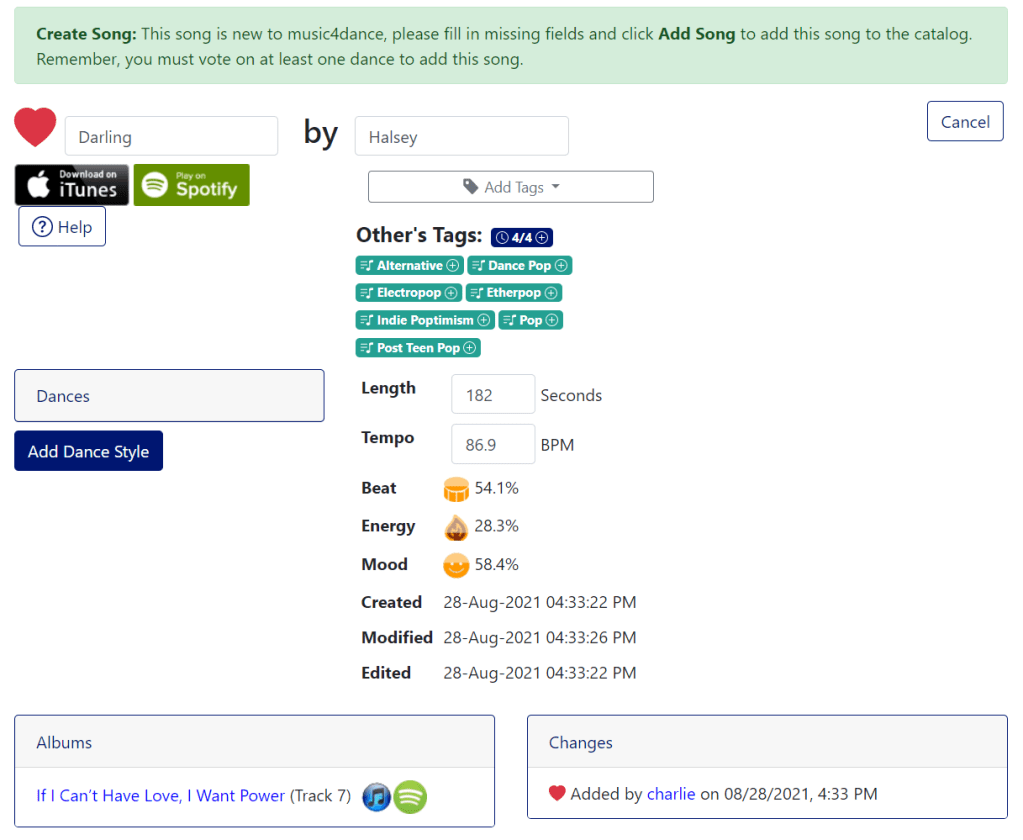Click the Spotify icon beside the album track

[x=410, y=797]
